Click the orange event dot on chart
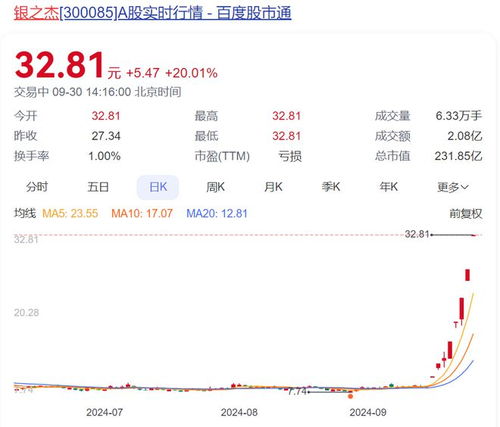Image resolution: width=500 pixels, height=427 pixels. [x=350, y=396]
